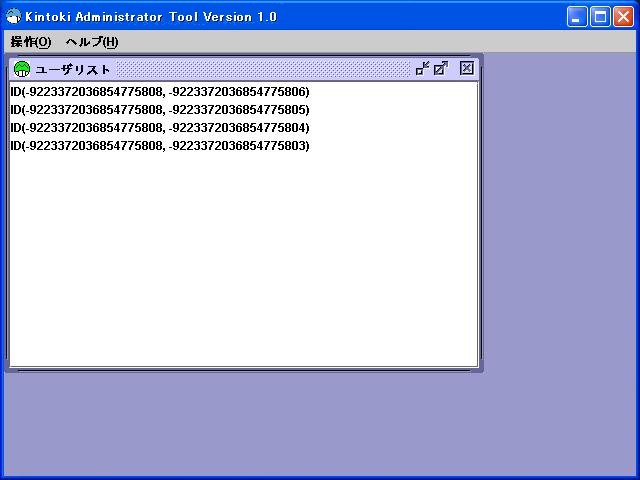Click the Kintoki app icon in title bar

[x=12, y=17]
